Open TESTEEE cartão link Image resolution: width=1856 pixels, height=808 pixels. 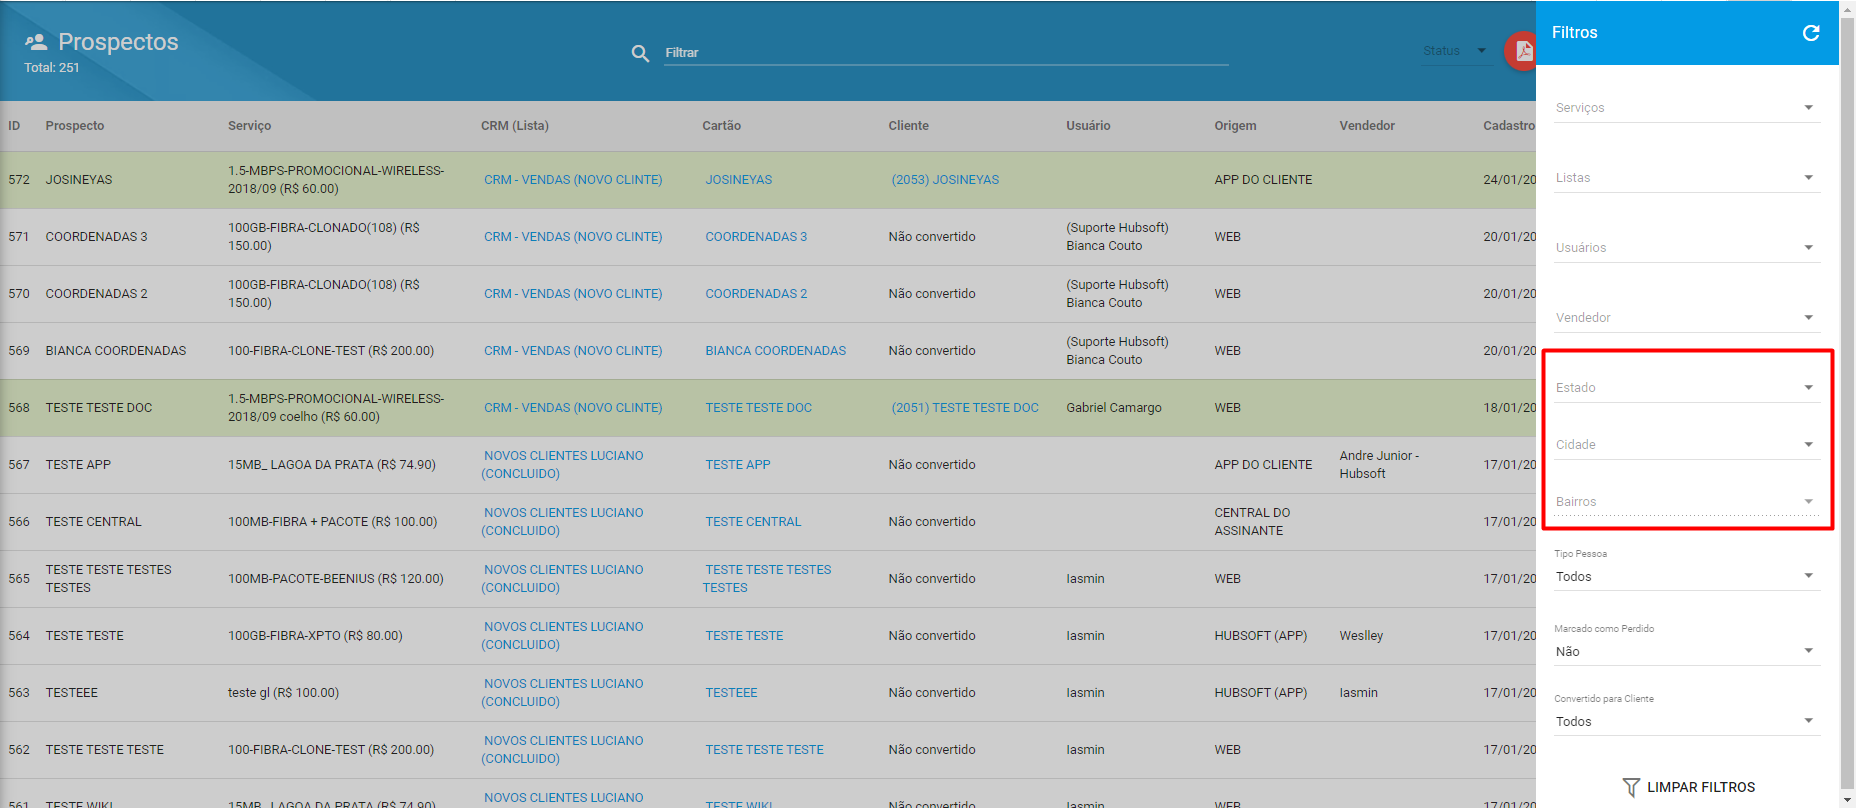coord(731,693)
